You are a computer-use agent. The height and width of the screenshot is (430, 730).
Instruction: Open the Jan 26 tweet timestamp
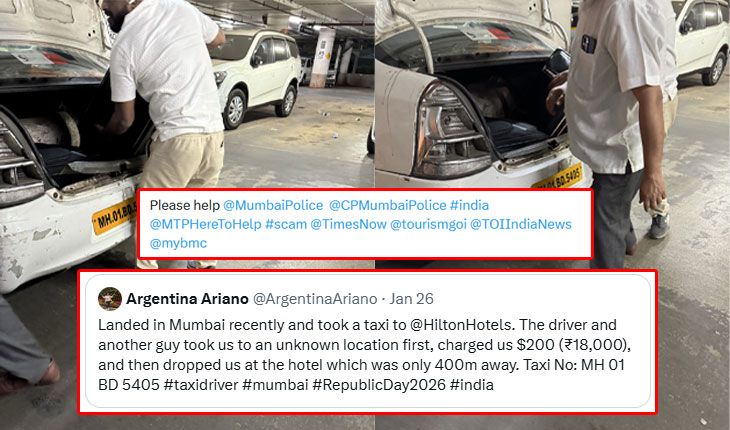pyautogui.click(x=412, y=299)
